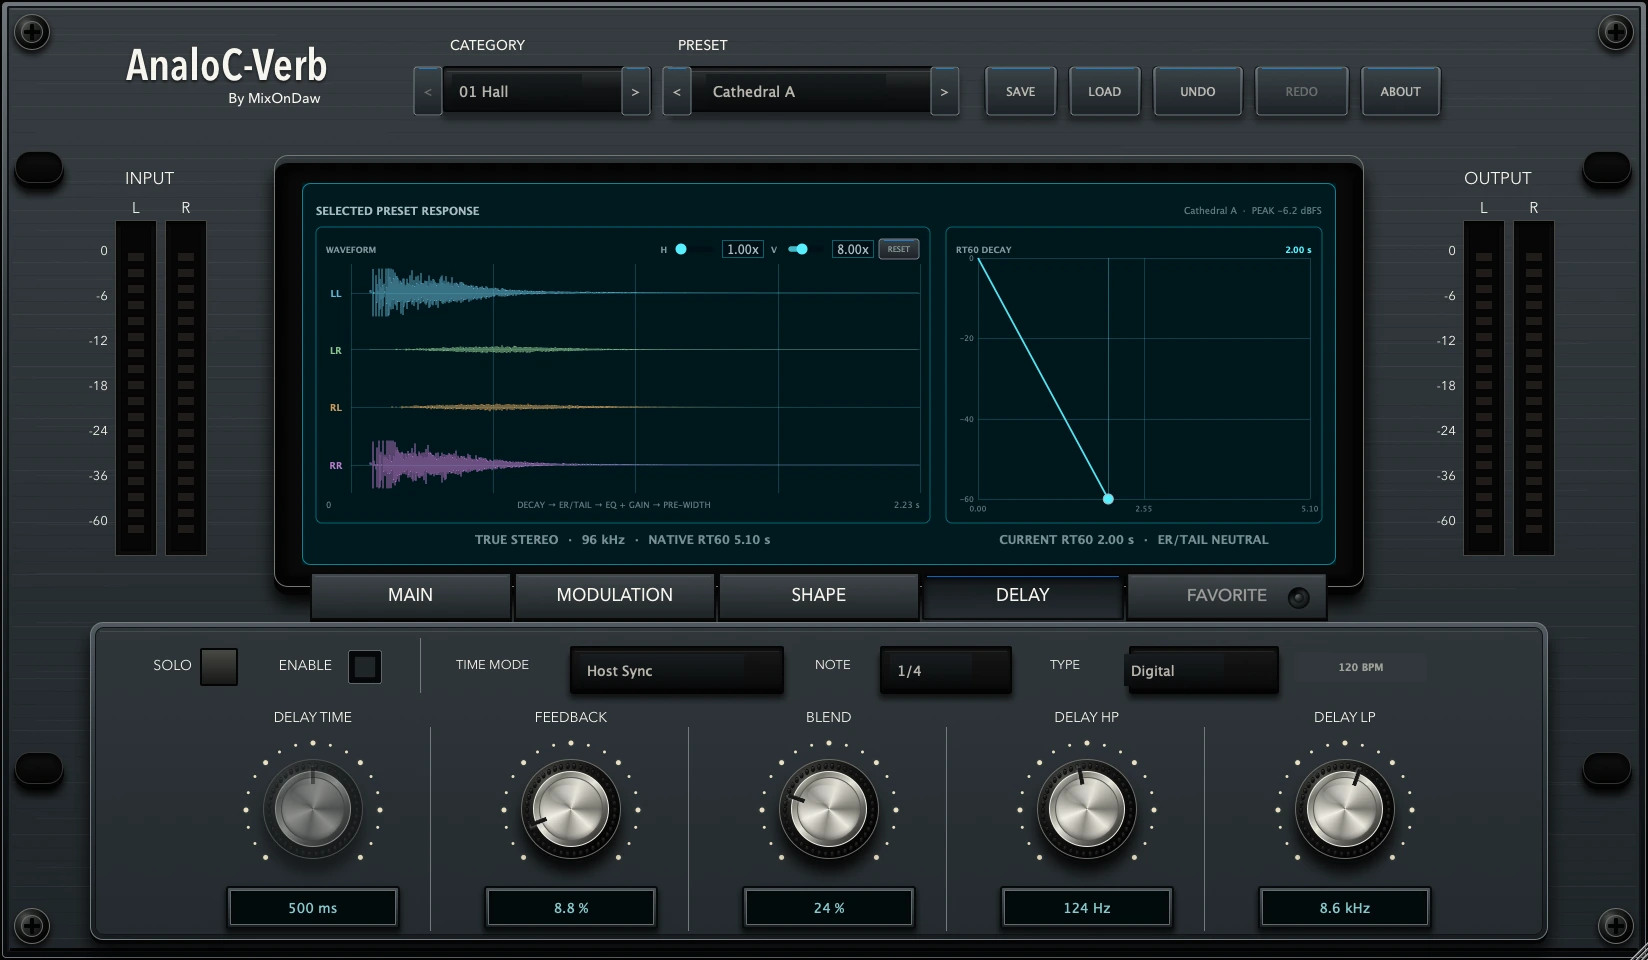
Task: Click the 2.00 s RT60 decay value
Action: (x=1298, y=250)
